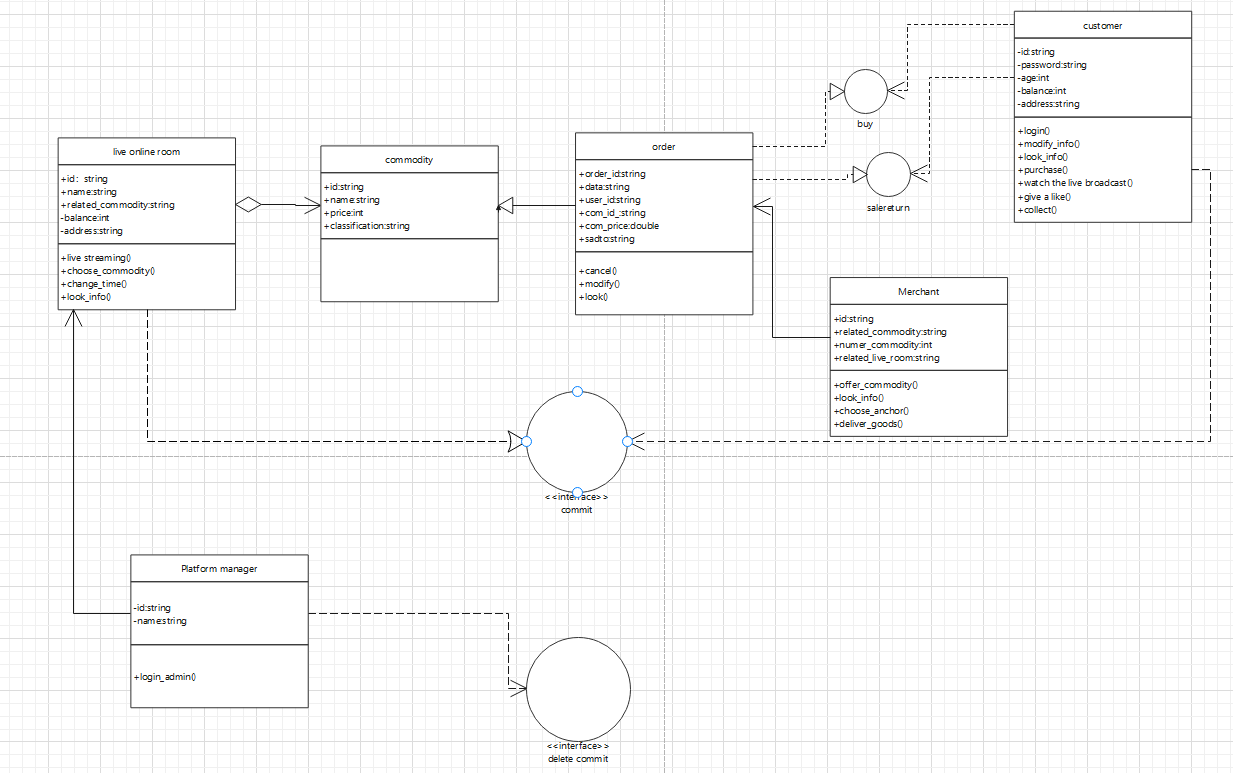Screen dimensions: 1233x773
Task: Select the "live online room" class title
Action: pos(147,151)
